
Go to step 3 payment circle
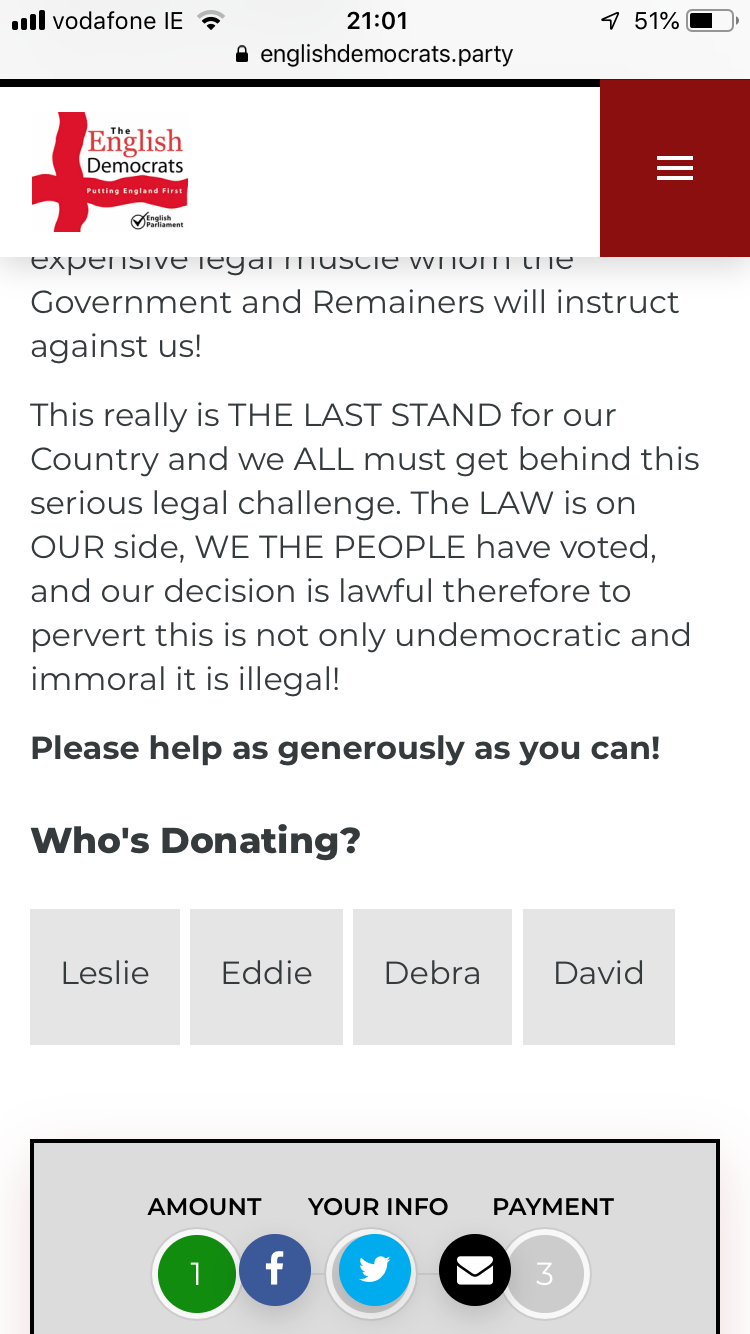546,1273
